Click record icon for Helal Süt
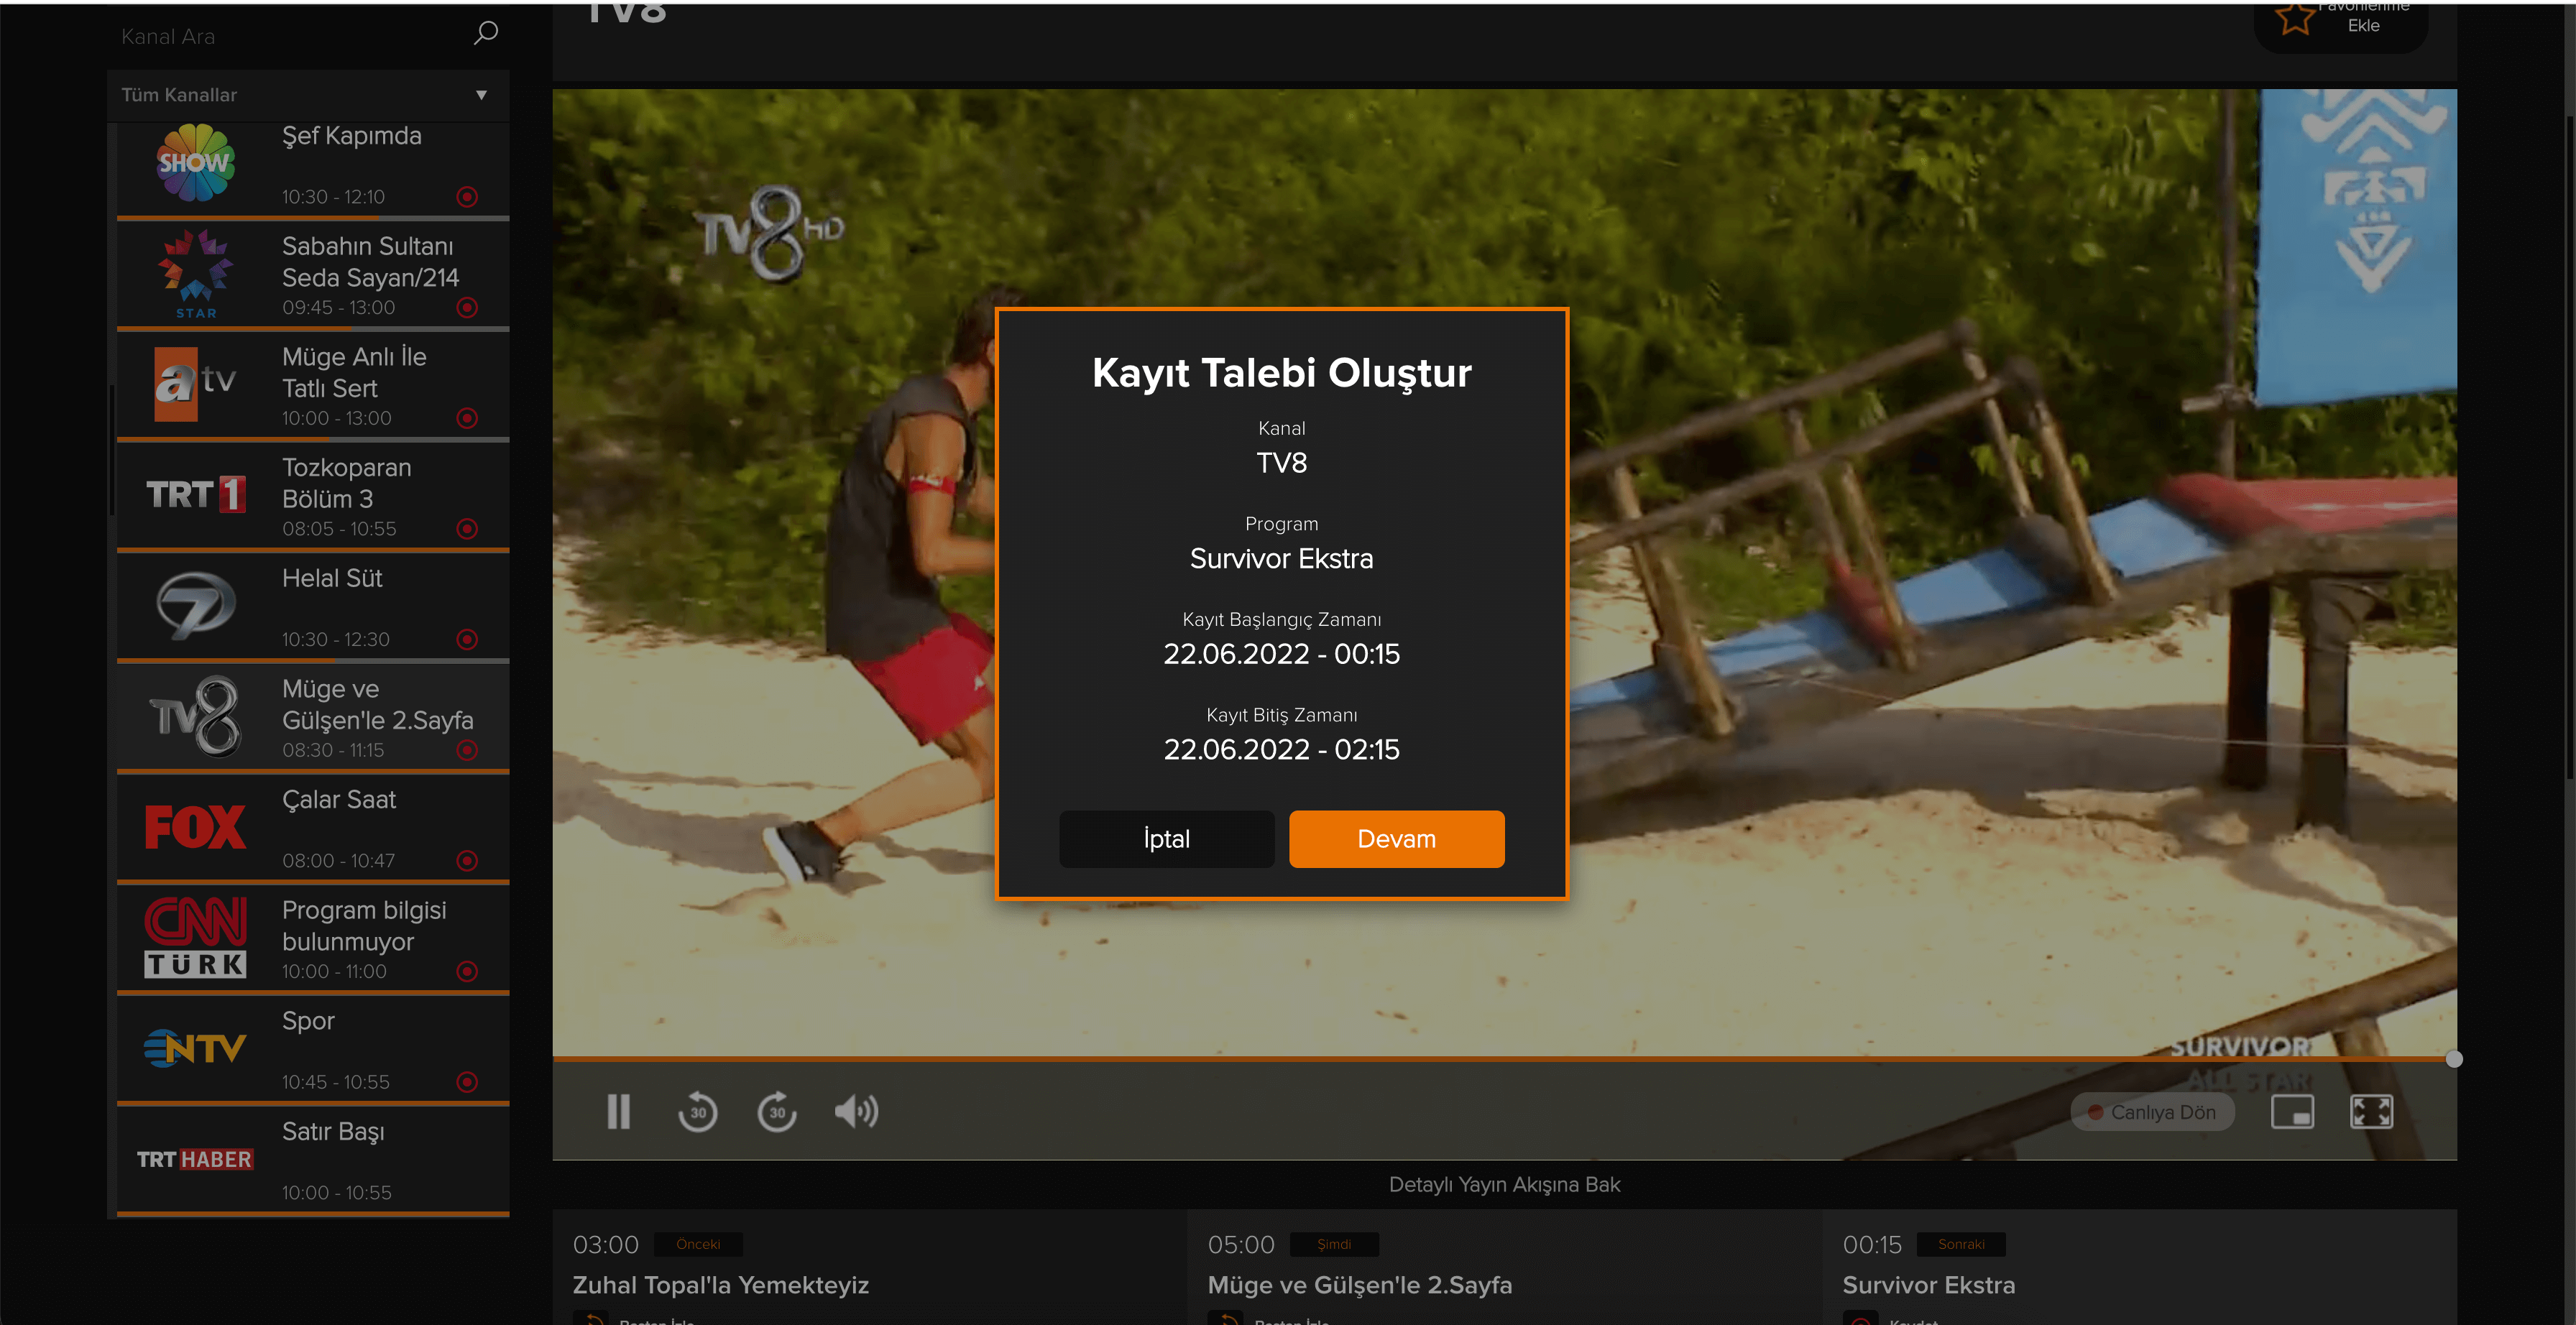 [467, 640]
